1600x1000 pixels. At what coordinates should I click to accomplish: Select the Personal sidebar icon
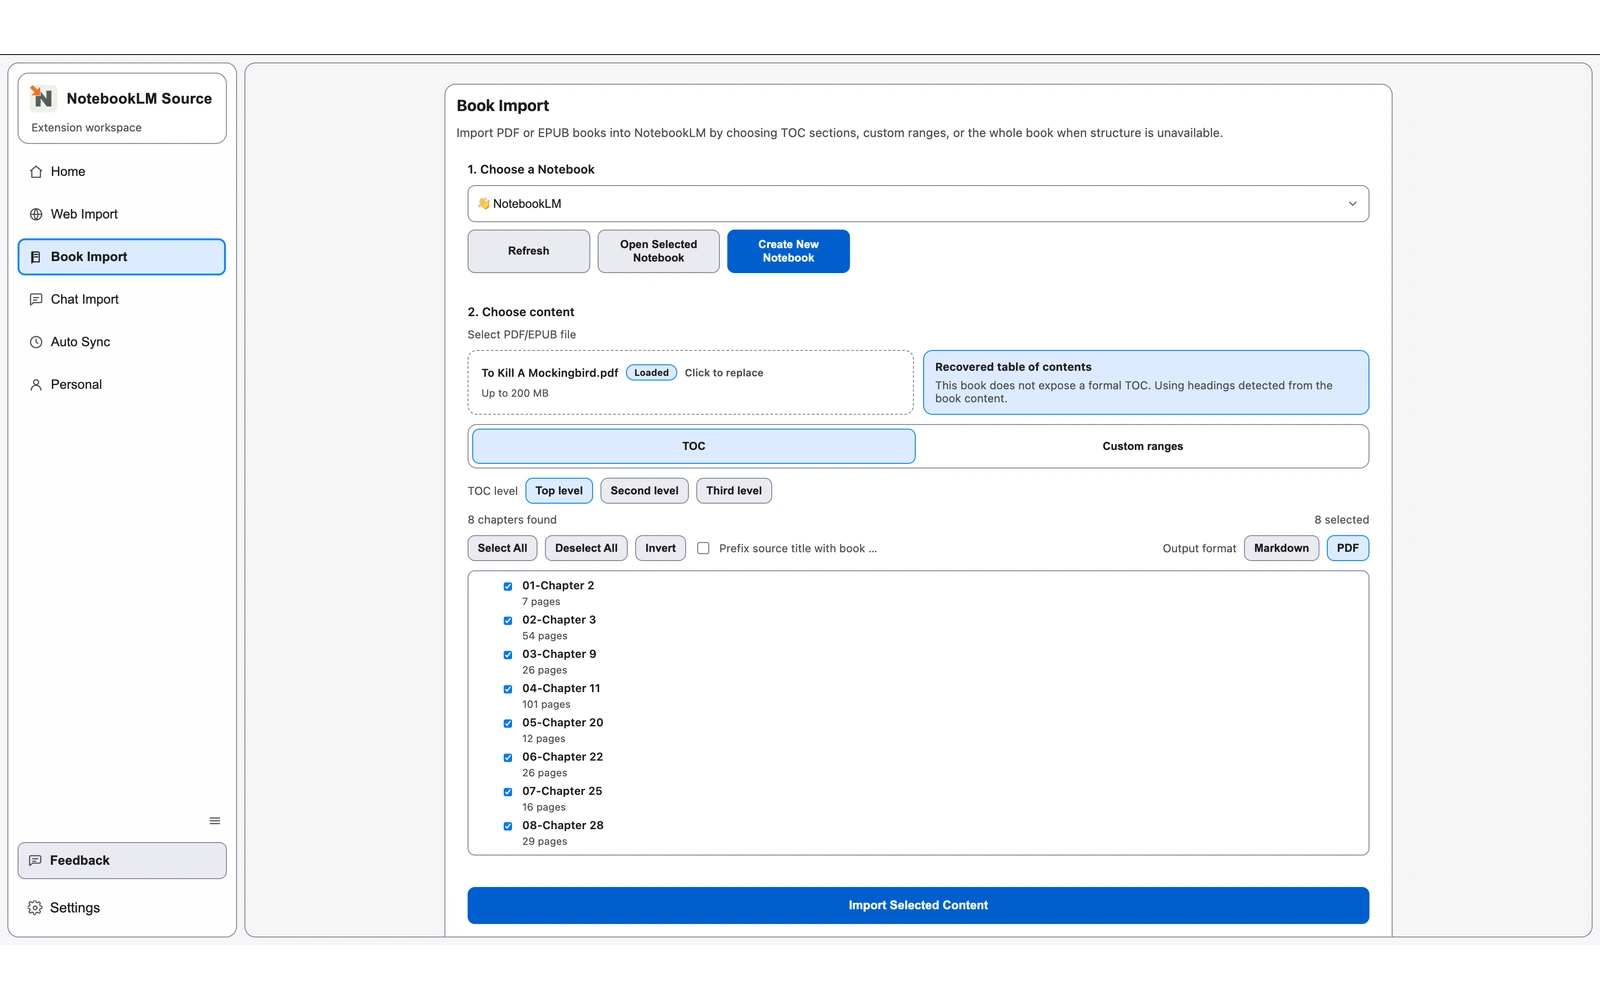(x=36, y=384)
